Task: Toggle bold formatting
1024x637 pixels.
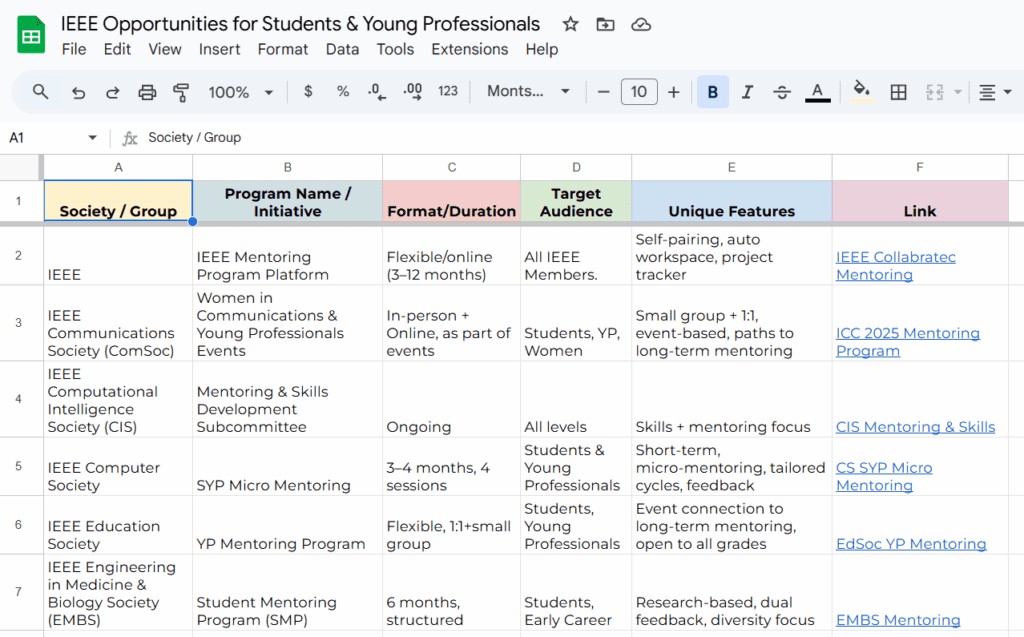Action: (x=713, y=92)
